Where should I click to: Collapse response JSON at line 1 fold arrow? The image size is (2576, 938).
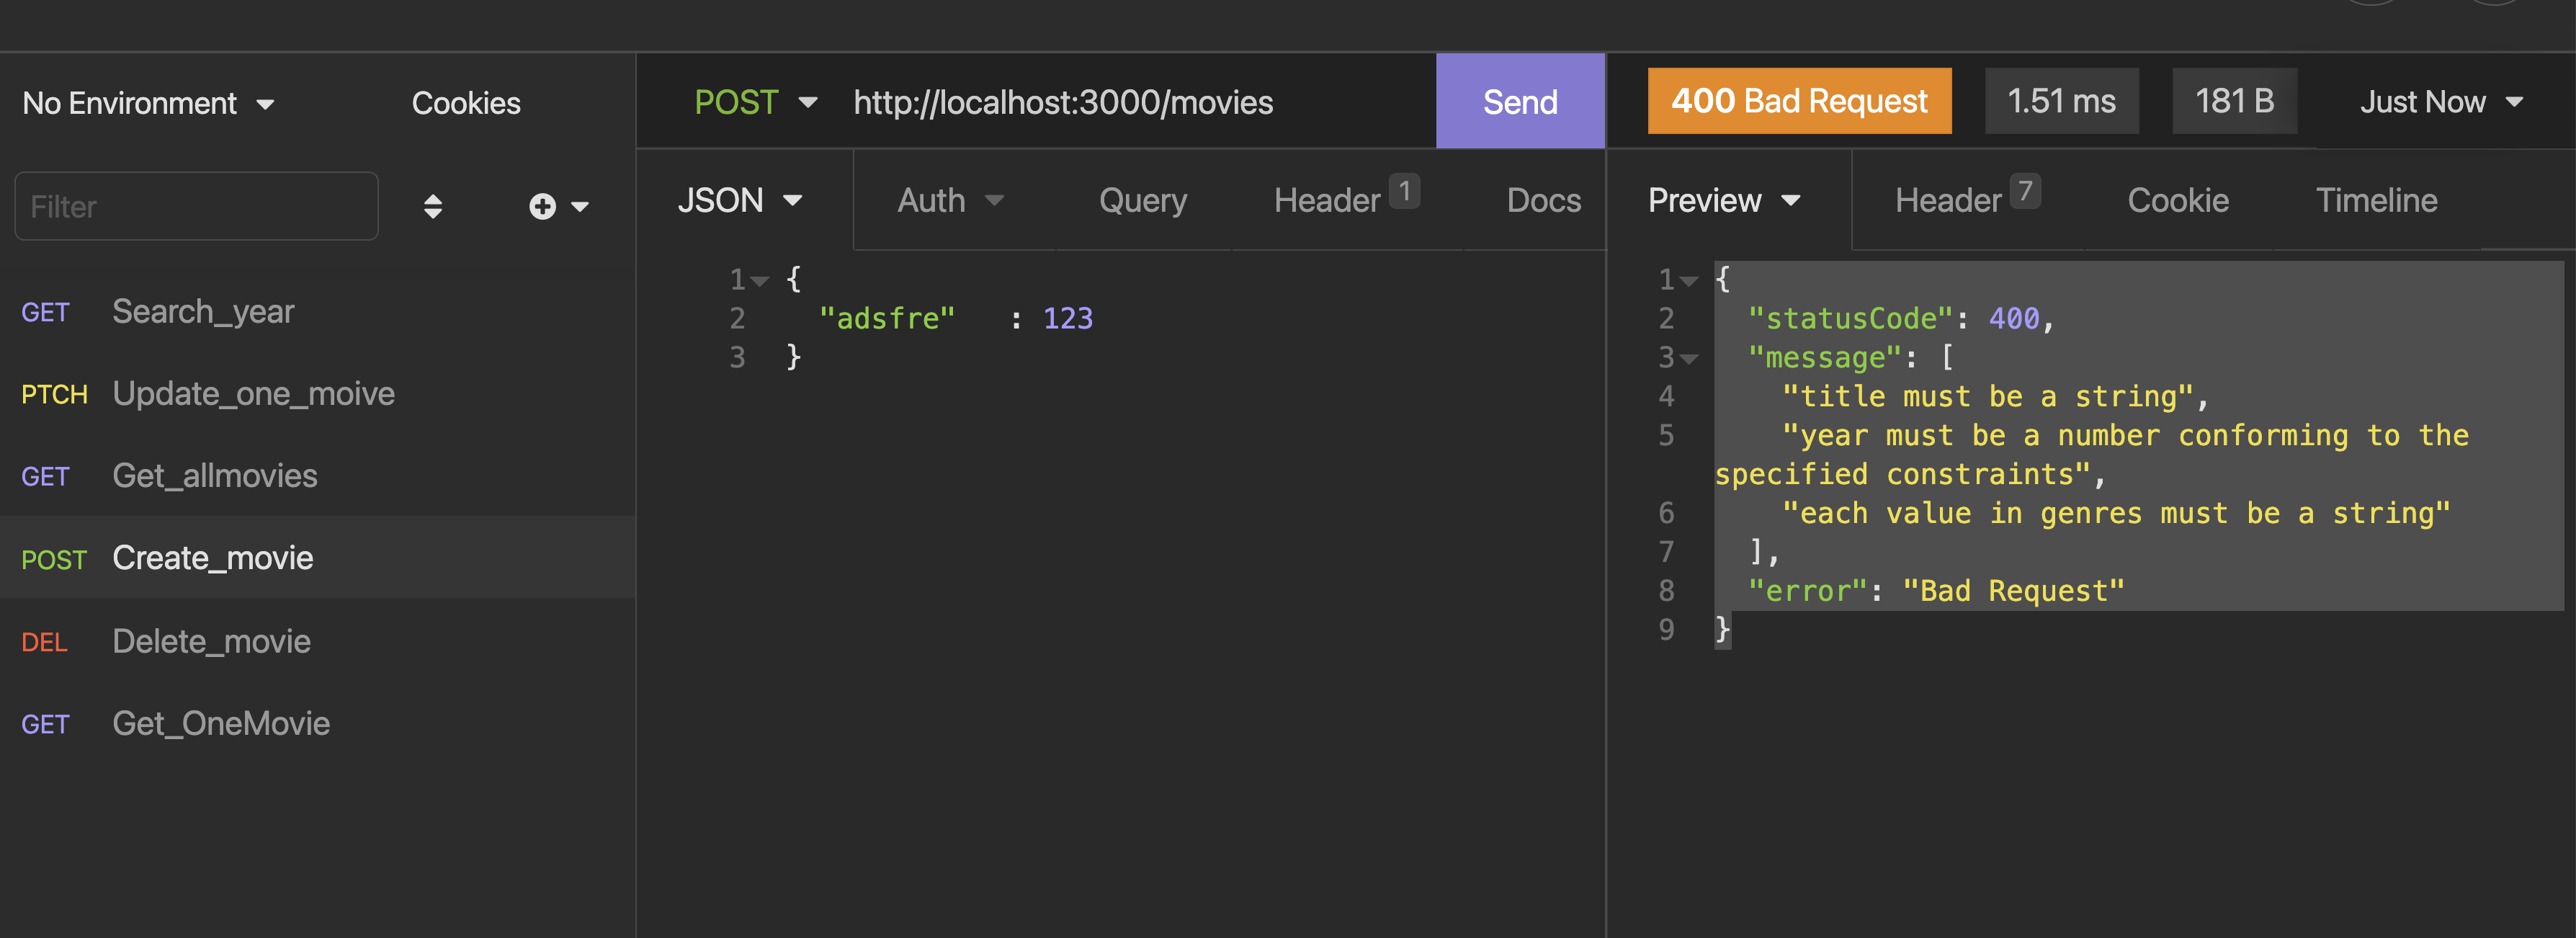coord(1689,281)
